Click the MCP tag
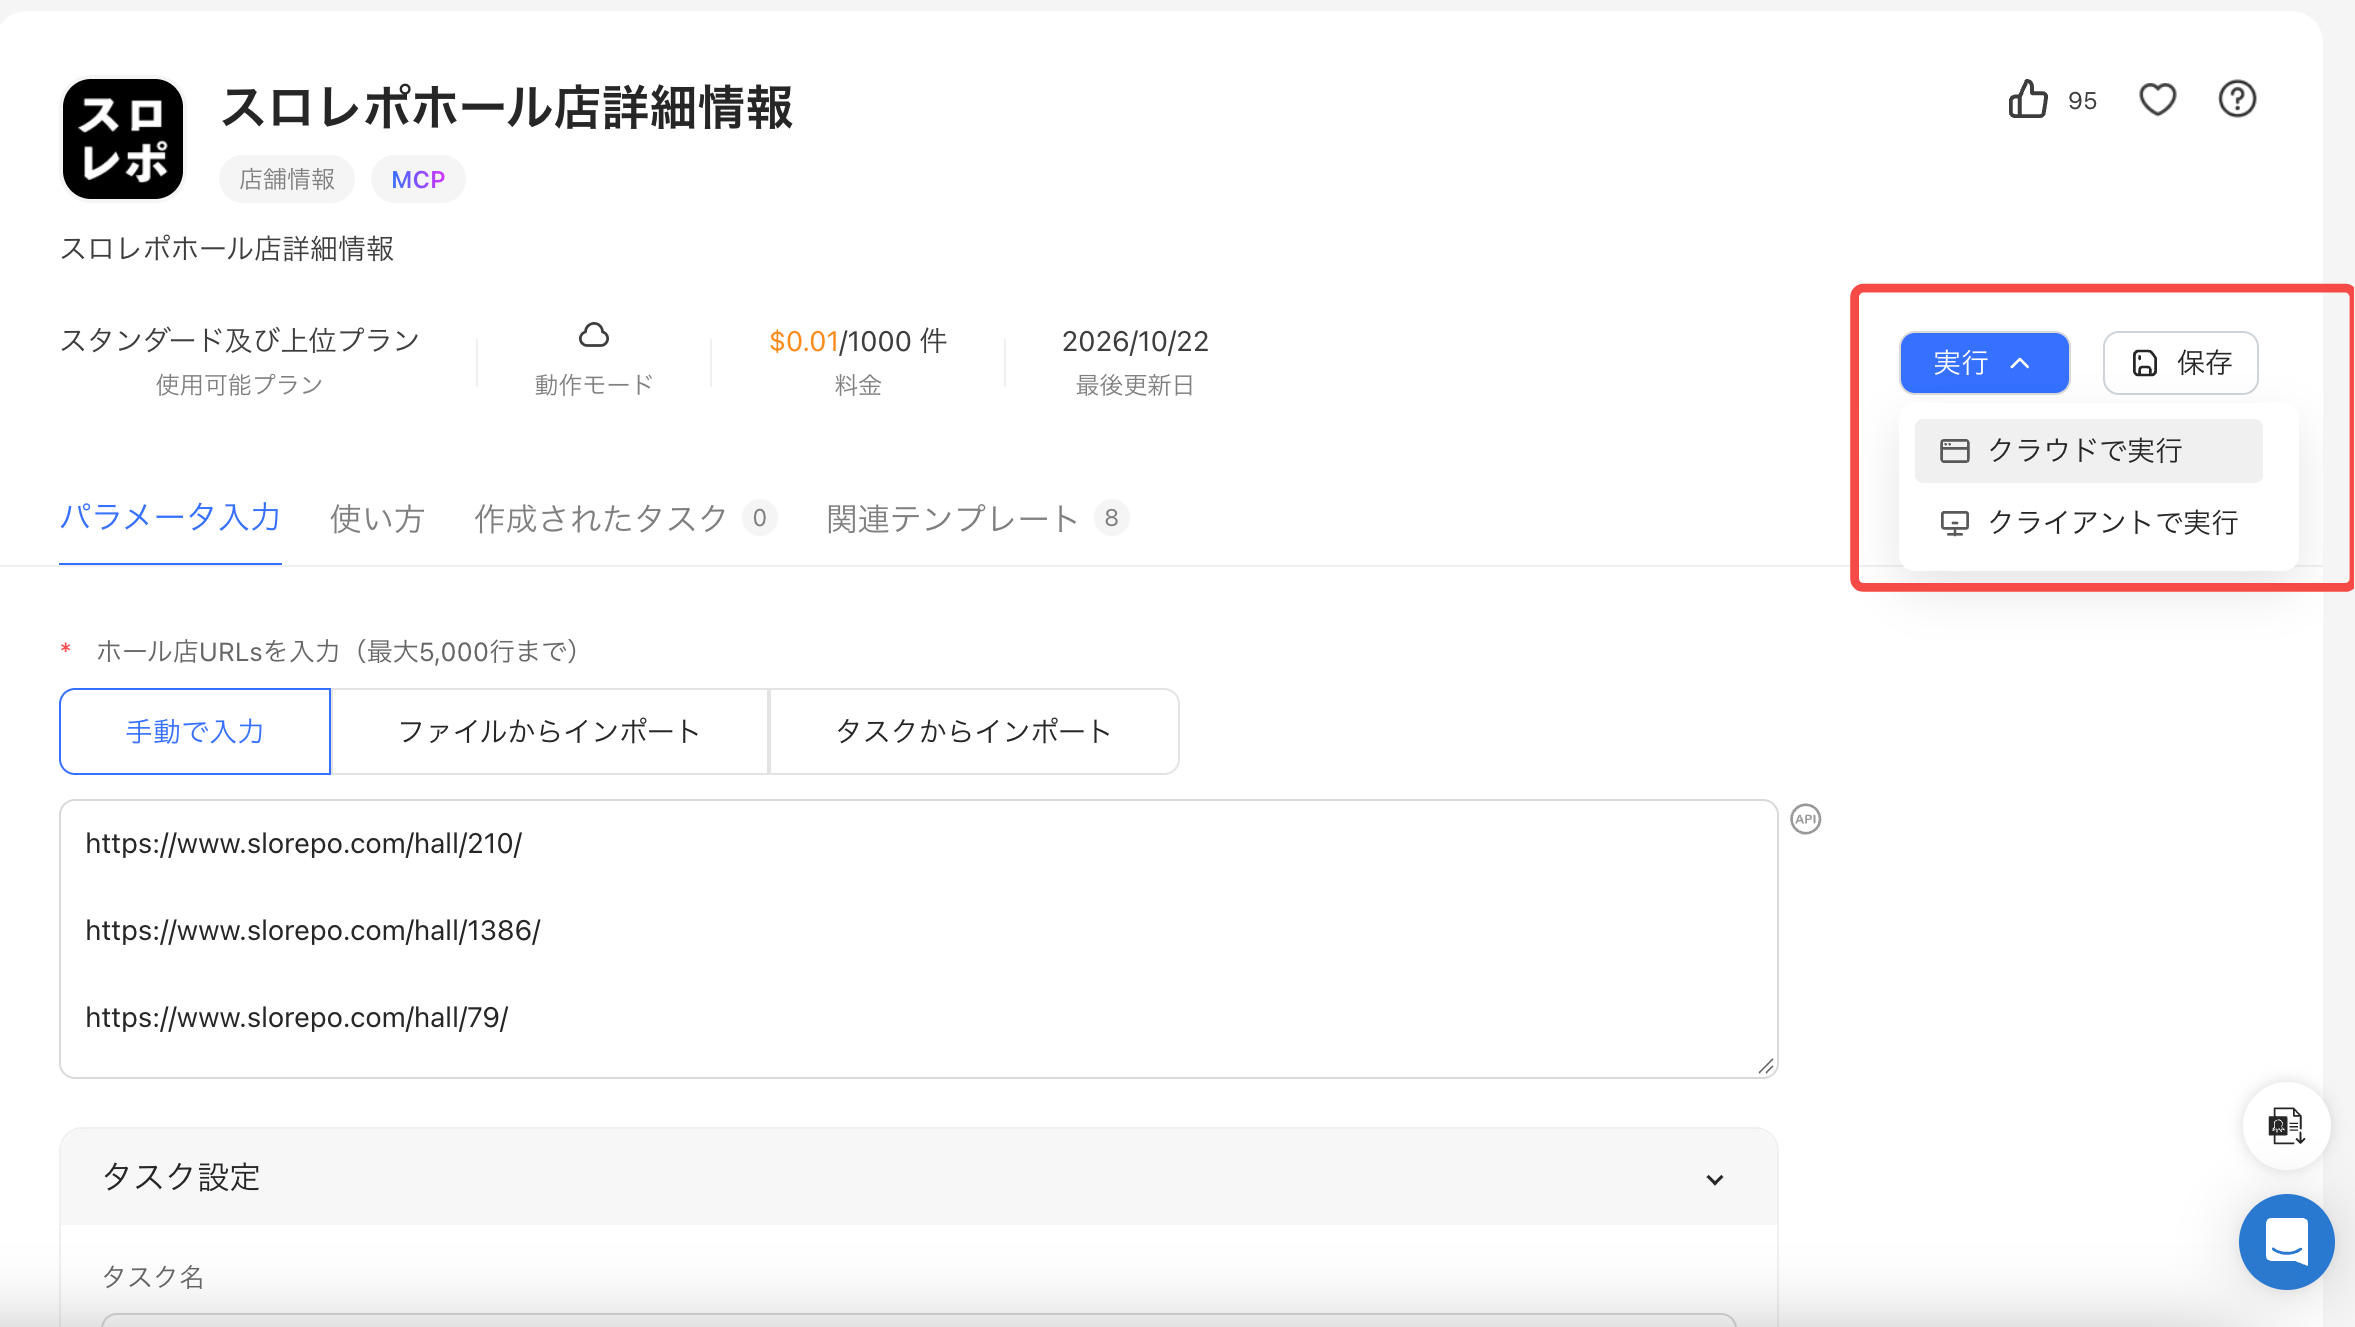The image size is (2355, 1327). (418, 179)
